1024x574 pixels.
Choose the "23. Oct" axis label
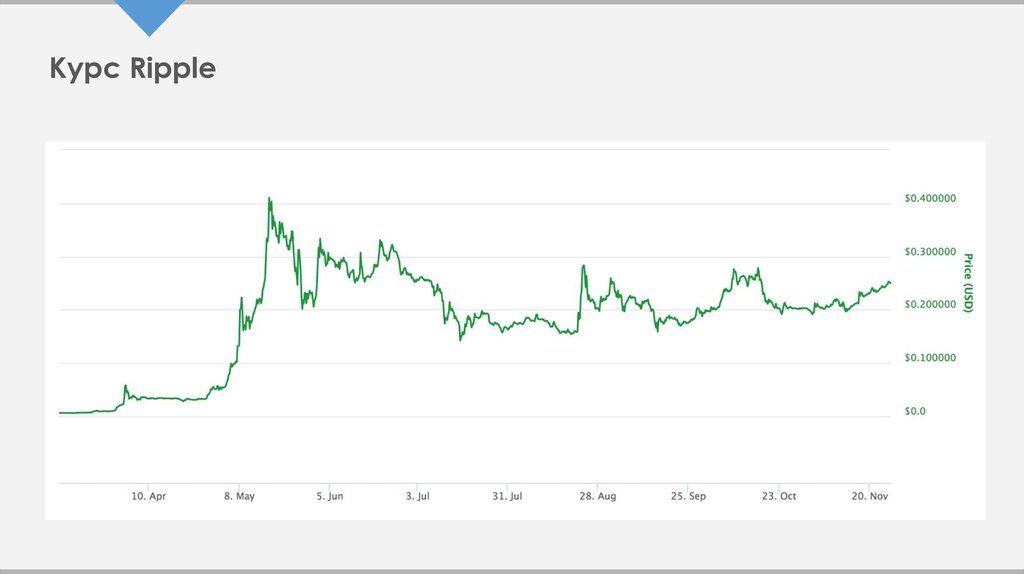(778, 495)
